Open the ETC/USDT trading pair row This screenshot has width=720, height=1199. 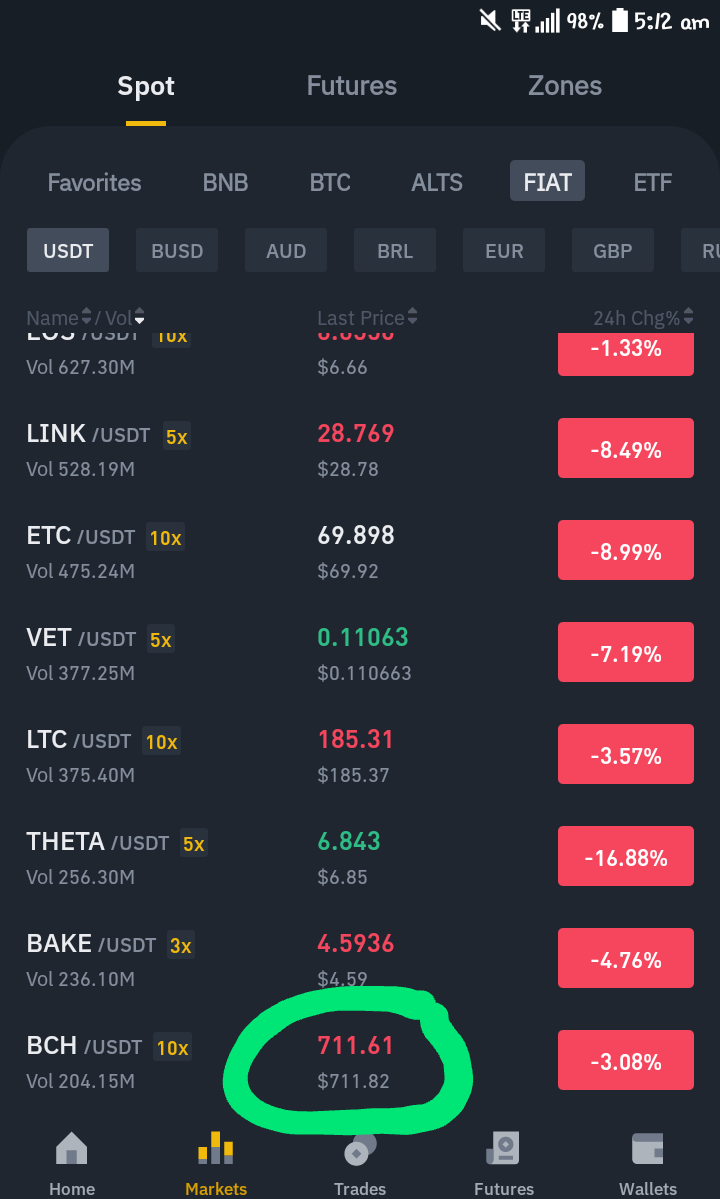tap(360, 551)
